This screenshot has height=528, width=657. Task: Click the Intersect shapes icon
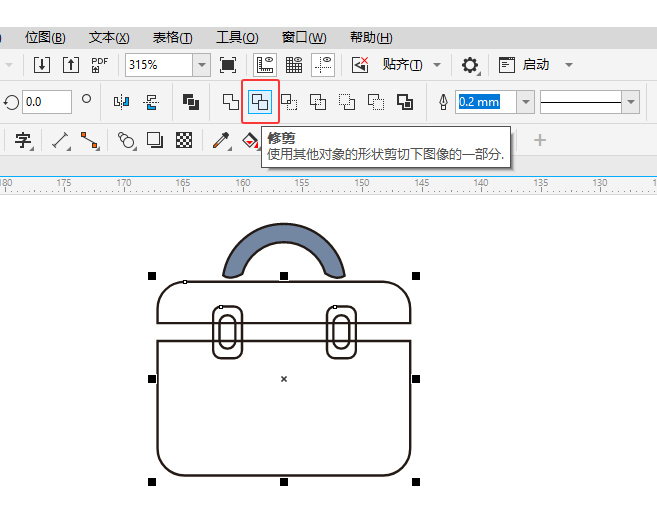289,101
